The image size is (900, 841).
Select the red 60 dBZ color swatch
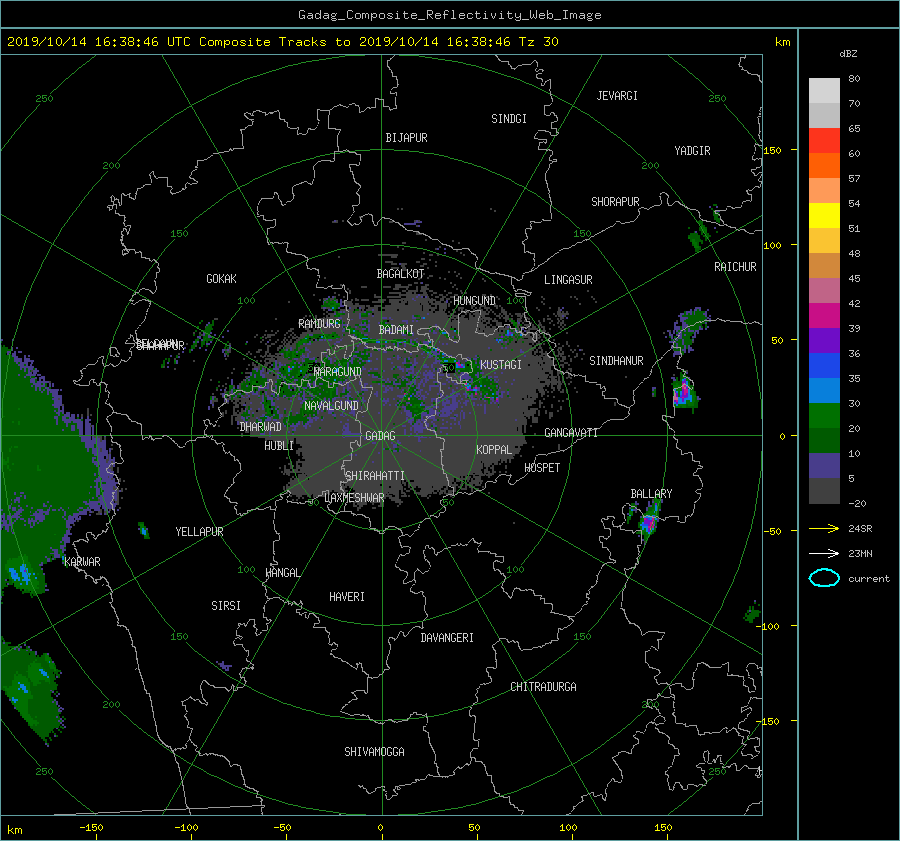(824, 141)
